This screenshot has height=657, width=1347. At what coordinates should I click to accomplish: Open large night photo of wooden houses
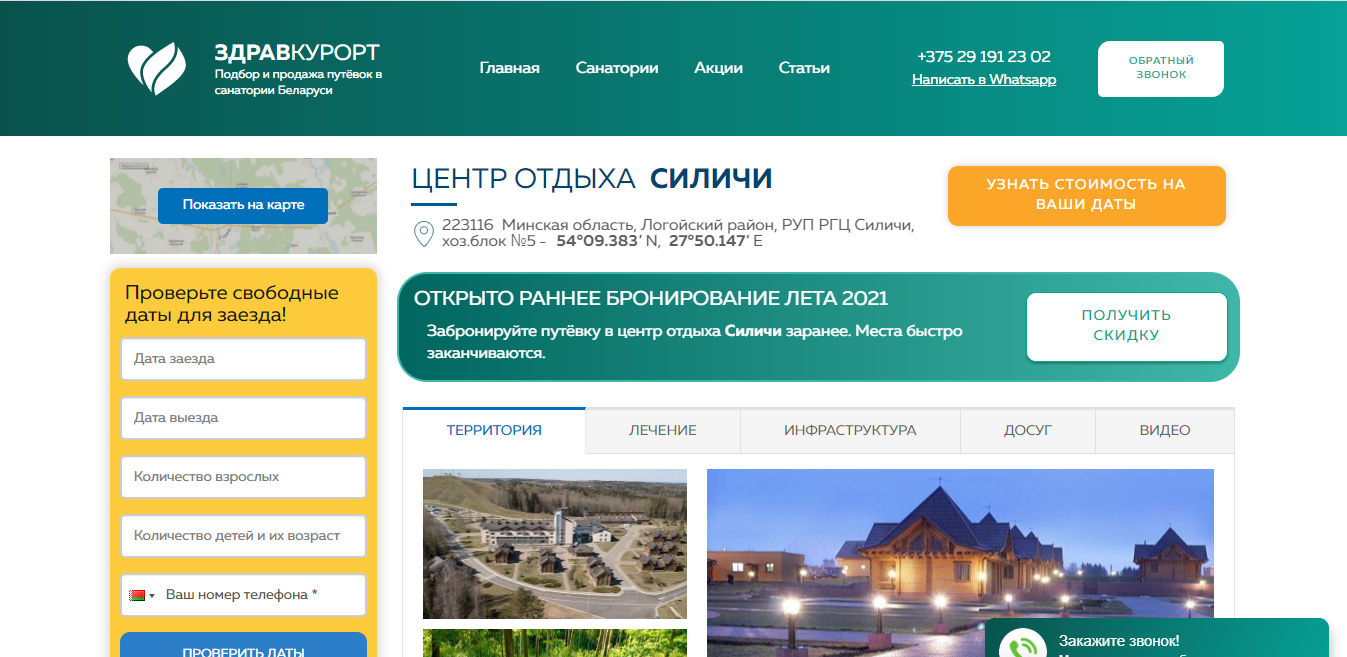point(960,563)
